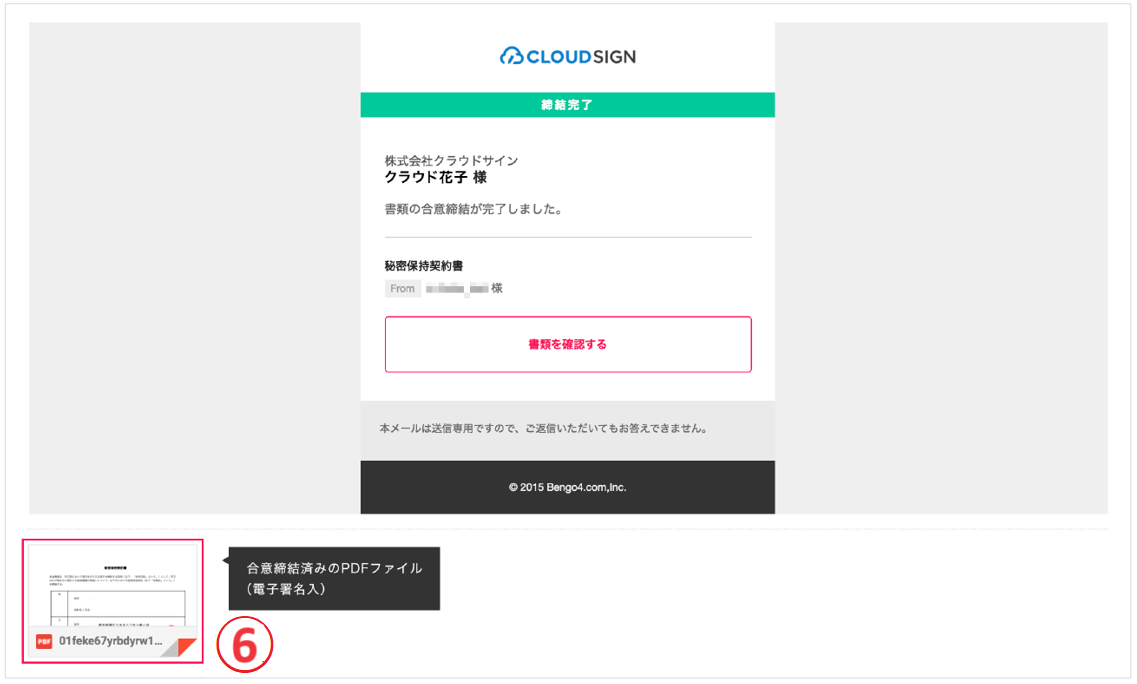Click the blurred sender name next to From
Screen dimensions: 1137x684
tap(458, 289)
